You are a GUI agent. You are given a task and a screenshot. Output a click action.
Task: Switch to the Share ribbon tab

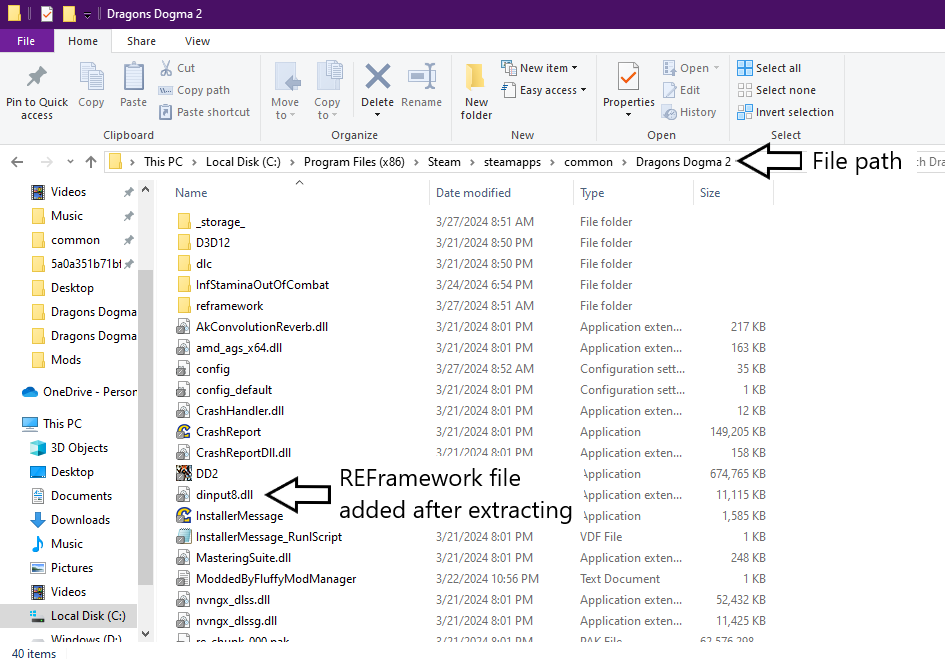[142, 41]
